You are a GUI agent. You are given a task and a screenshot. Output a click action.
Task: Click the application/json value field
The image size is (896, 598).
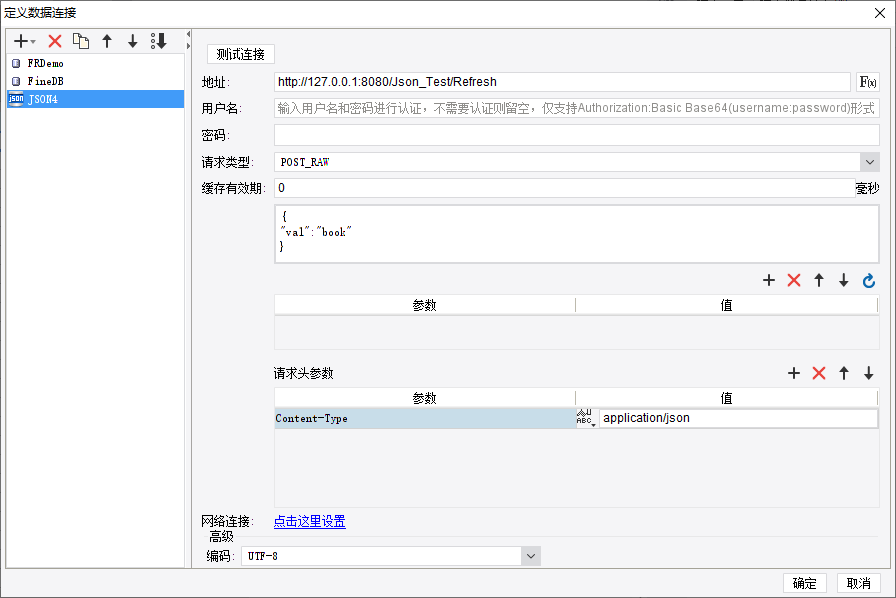click(x=738, y=418)
